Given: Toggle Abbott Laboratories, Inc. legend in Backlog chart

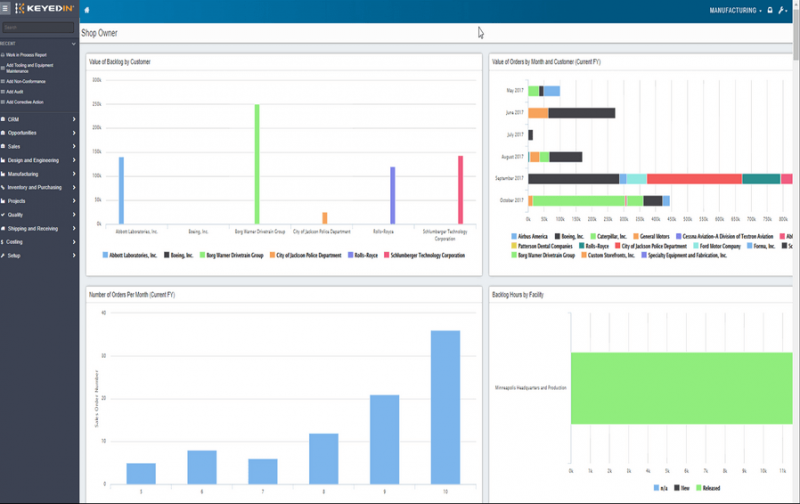Looking at the screenshot, I should (x=130, y=255).
